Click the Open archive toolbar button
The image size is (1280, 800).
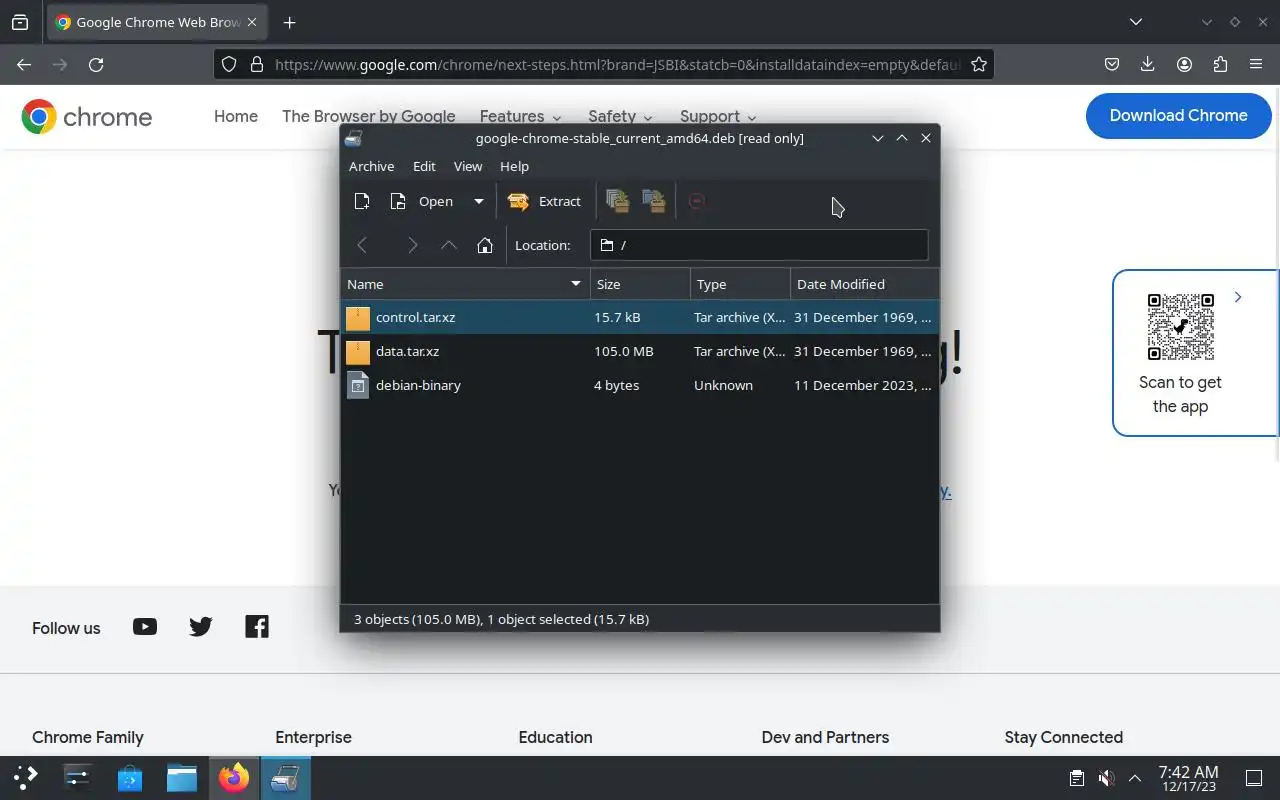[421, 201]
